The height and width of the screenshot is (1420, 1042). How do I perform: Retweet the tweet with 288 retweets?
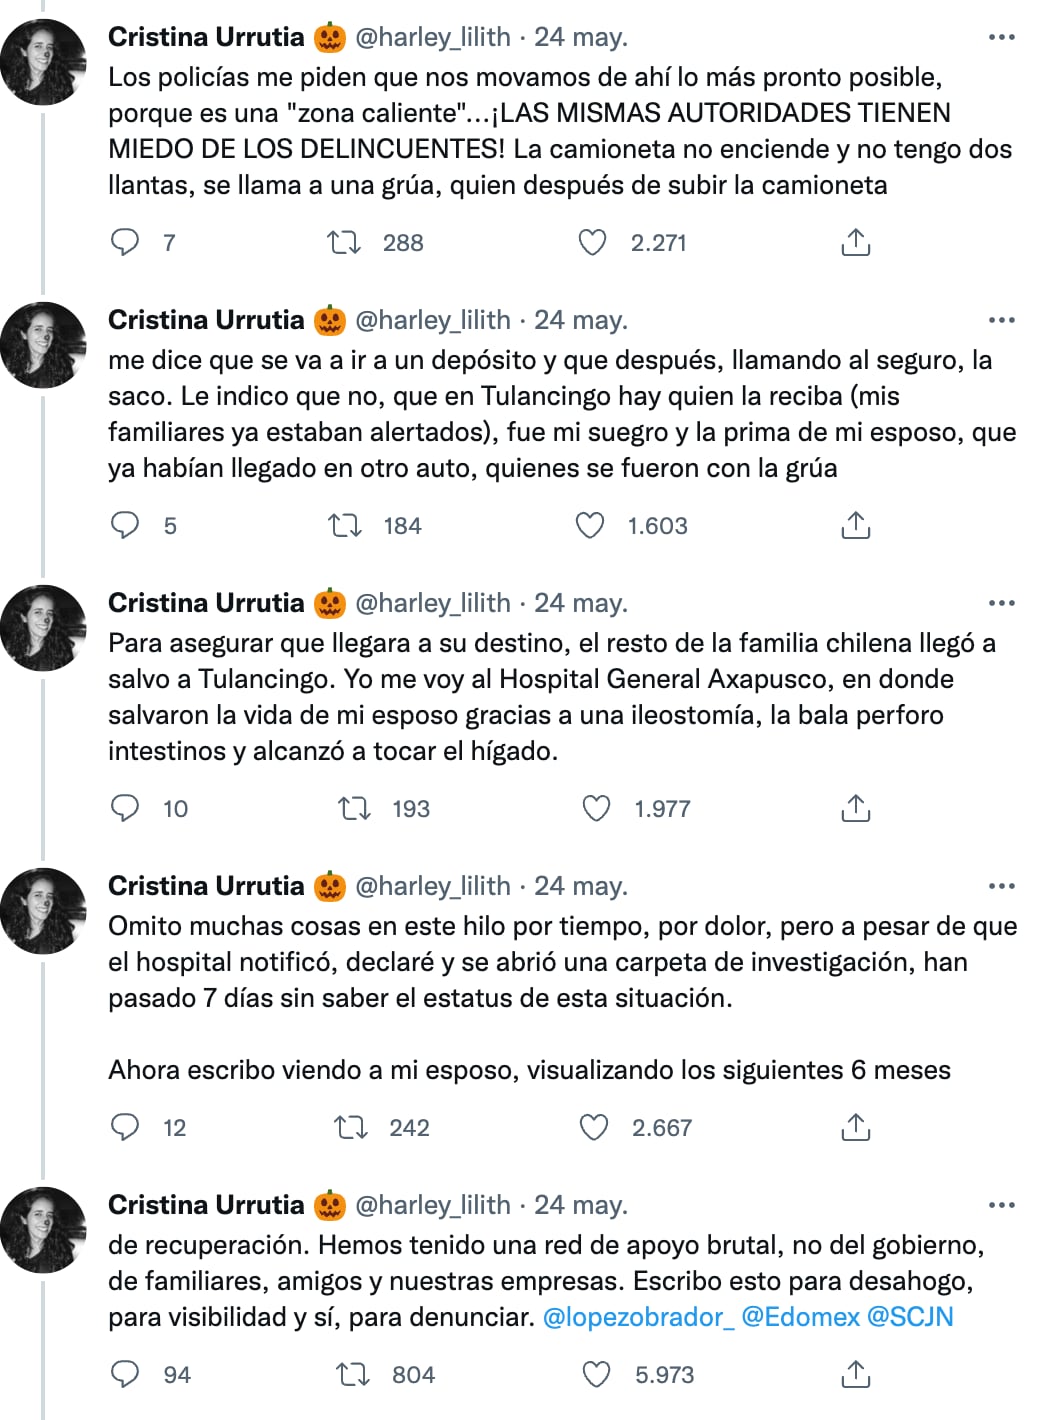point(345,242)
